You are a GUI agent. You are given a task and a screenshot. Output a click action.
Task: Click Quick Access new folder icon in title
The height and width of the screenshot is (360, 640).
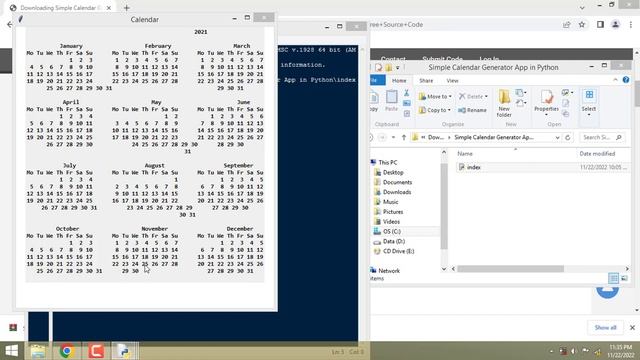389,67
